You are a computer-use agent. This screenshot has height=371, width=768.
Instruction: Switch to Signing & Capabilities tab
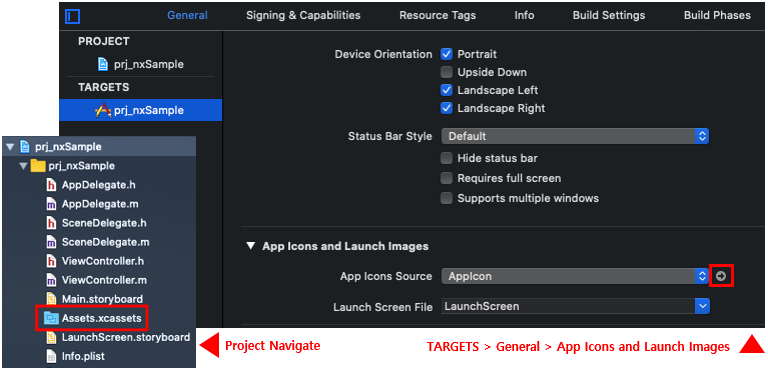[303, 15]
